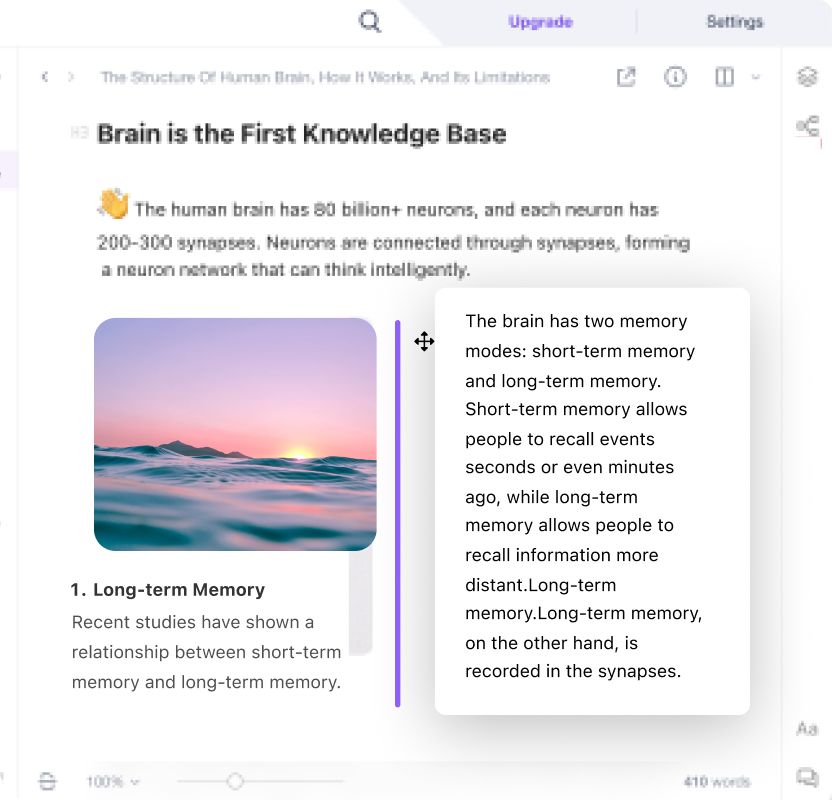The height and width of the screenshot is (800, 832).
Task: Switch to the Upgrade tab
Action: coord(540,22)
